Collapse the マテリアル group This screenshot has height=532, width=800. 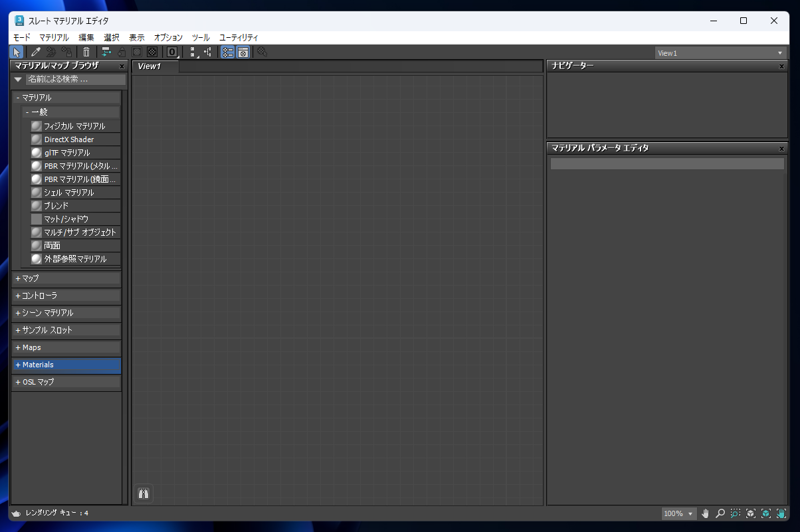66,97
